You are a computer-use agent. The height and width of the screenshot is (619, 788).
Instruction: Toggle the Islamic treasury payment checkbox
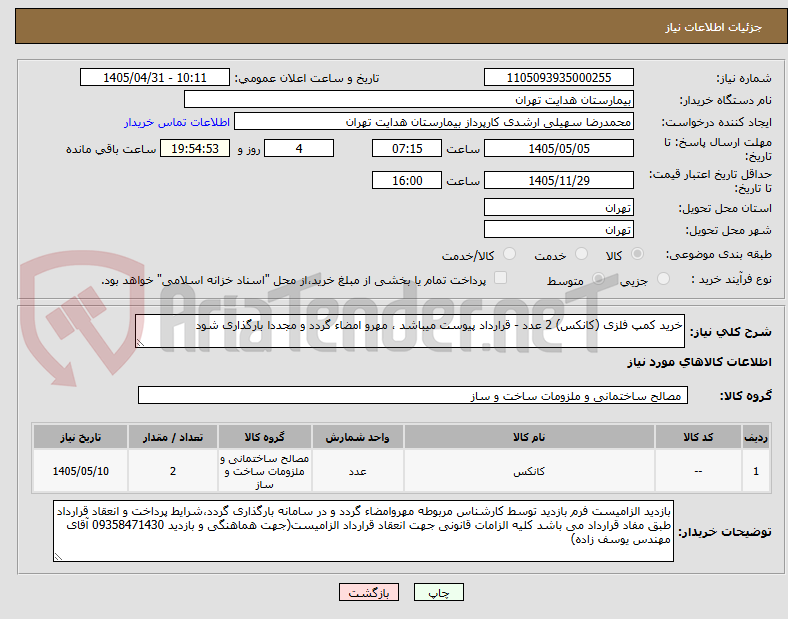coord(501,278)
